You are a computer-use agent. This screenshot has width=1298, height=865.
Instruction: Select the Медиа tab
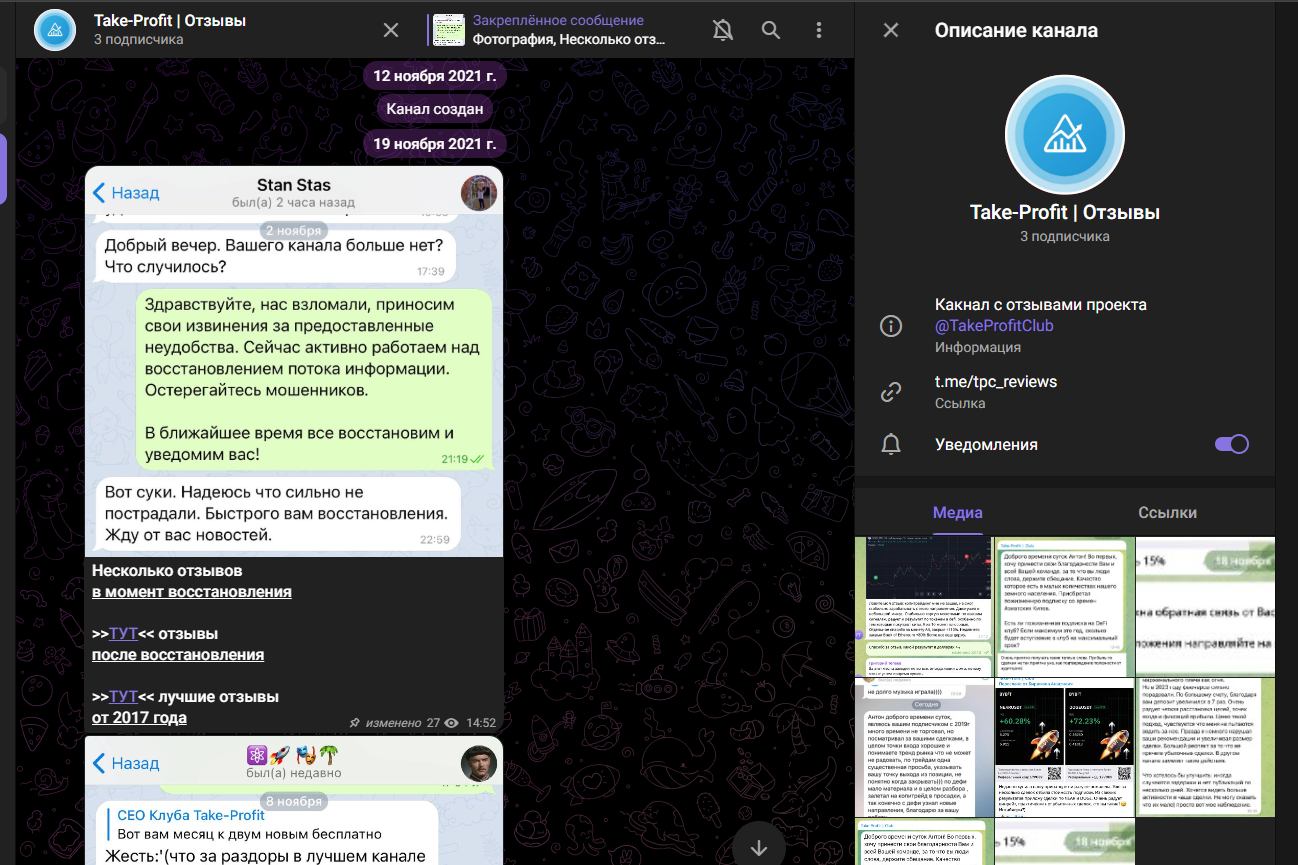957,513
